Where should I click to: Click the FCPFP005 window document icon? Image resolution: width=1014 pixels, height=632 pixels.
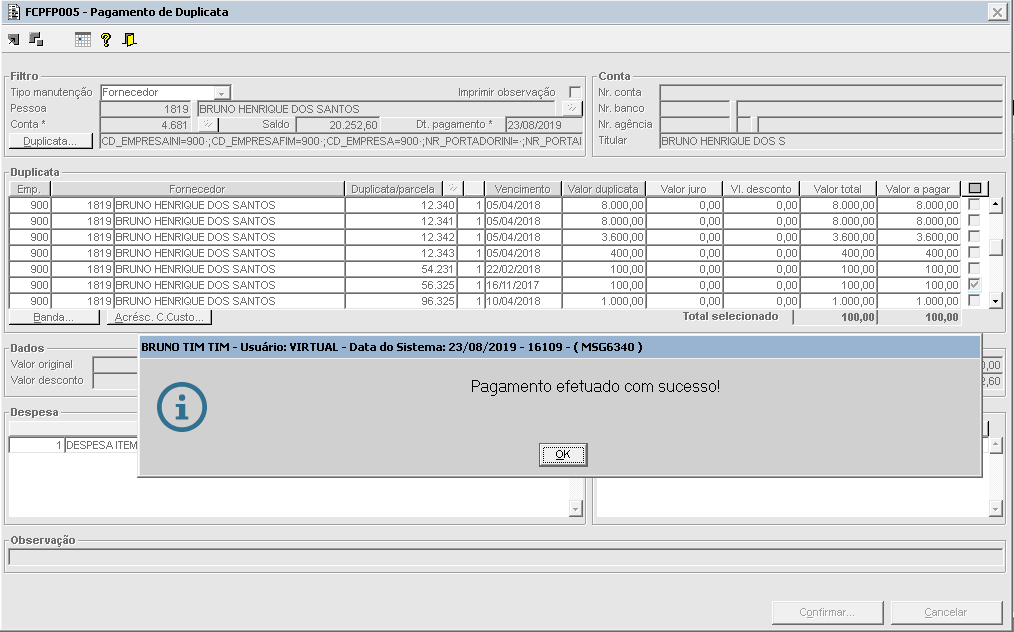click(13, 12)
